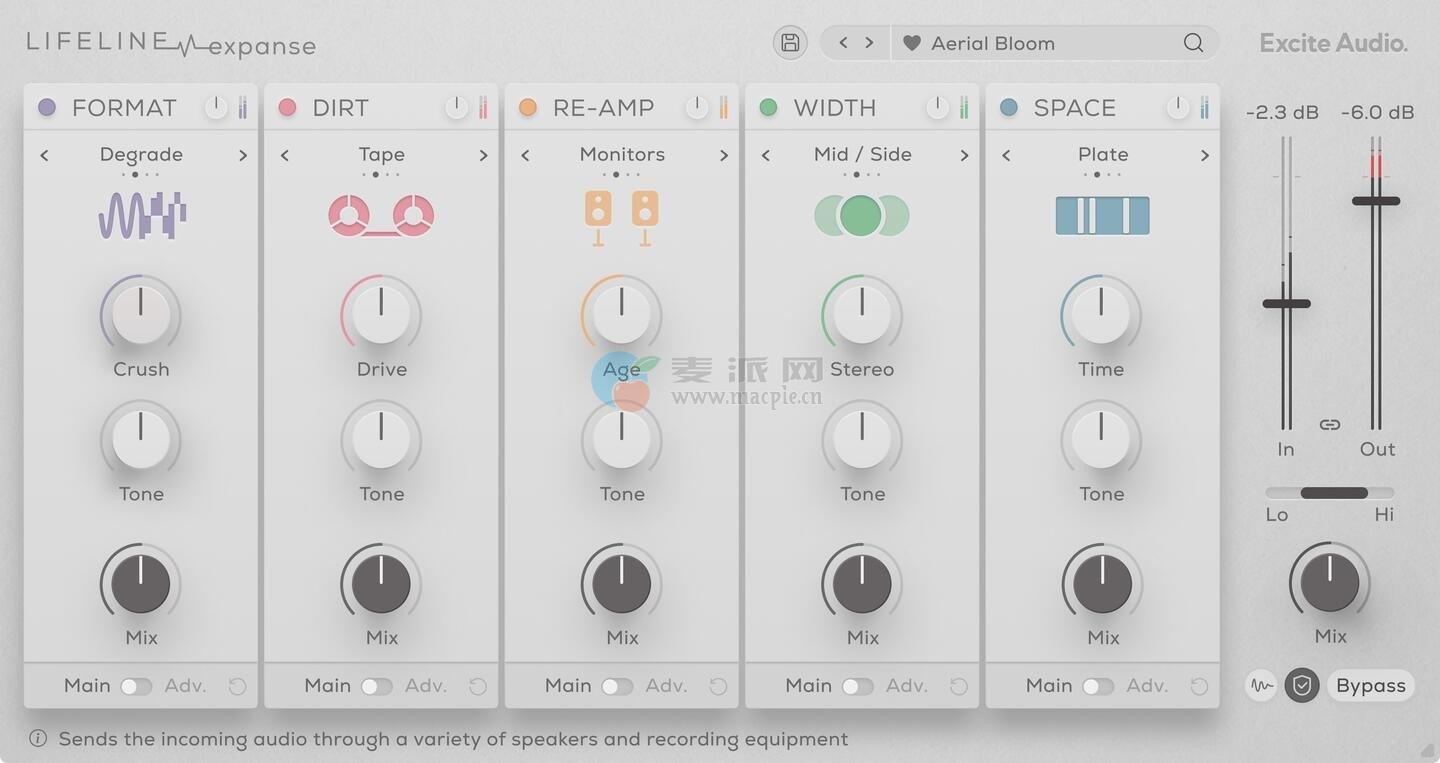Click the In fader handle
1440x763 pixels.
point(1286,303)
